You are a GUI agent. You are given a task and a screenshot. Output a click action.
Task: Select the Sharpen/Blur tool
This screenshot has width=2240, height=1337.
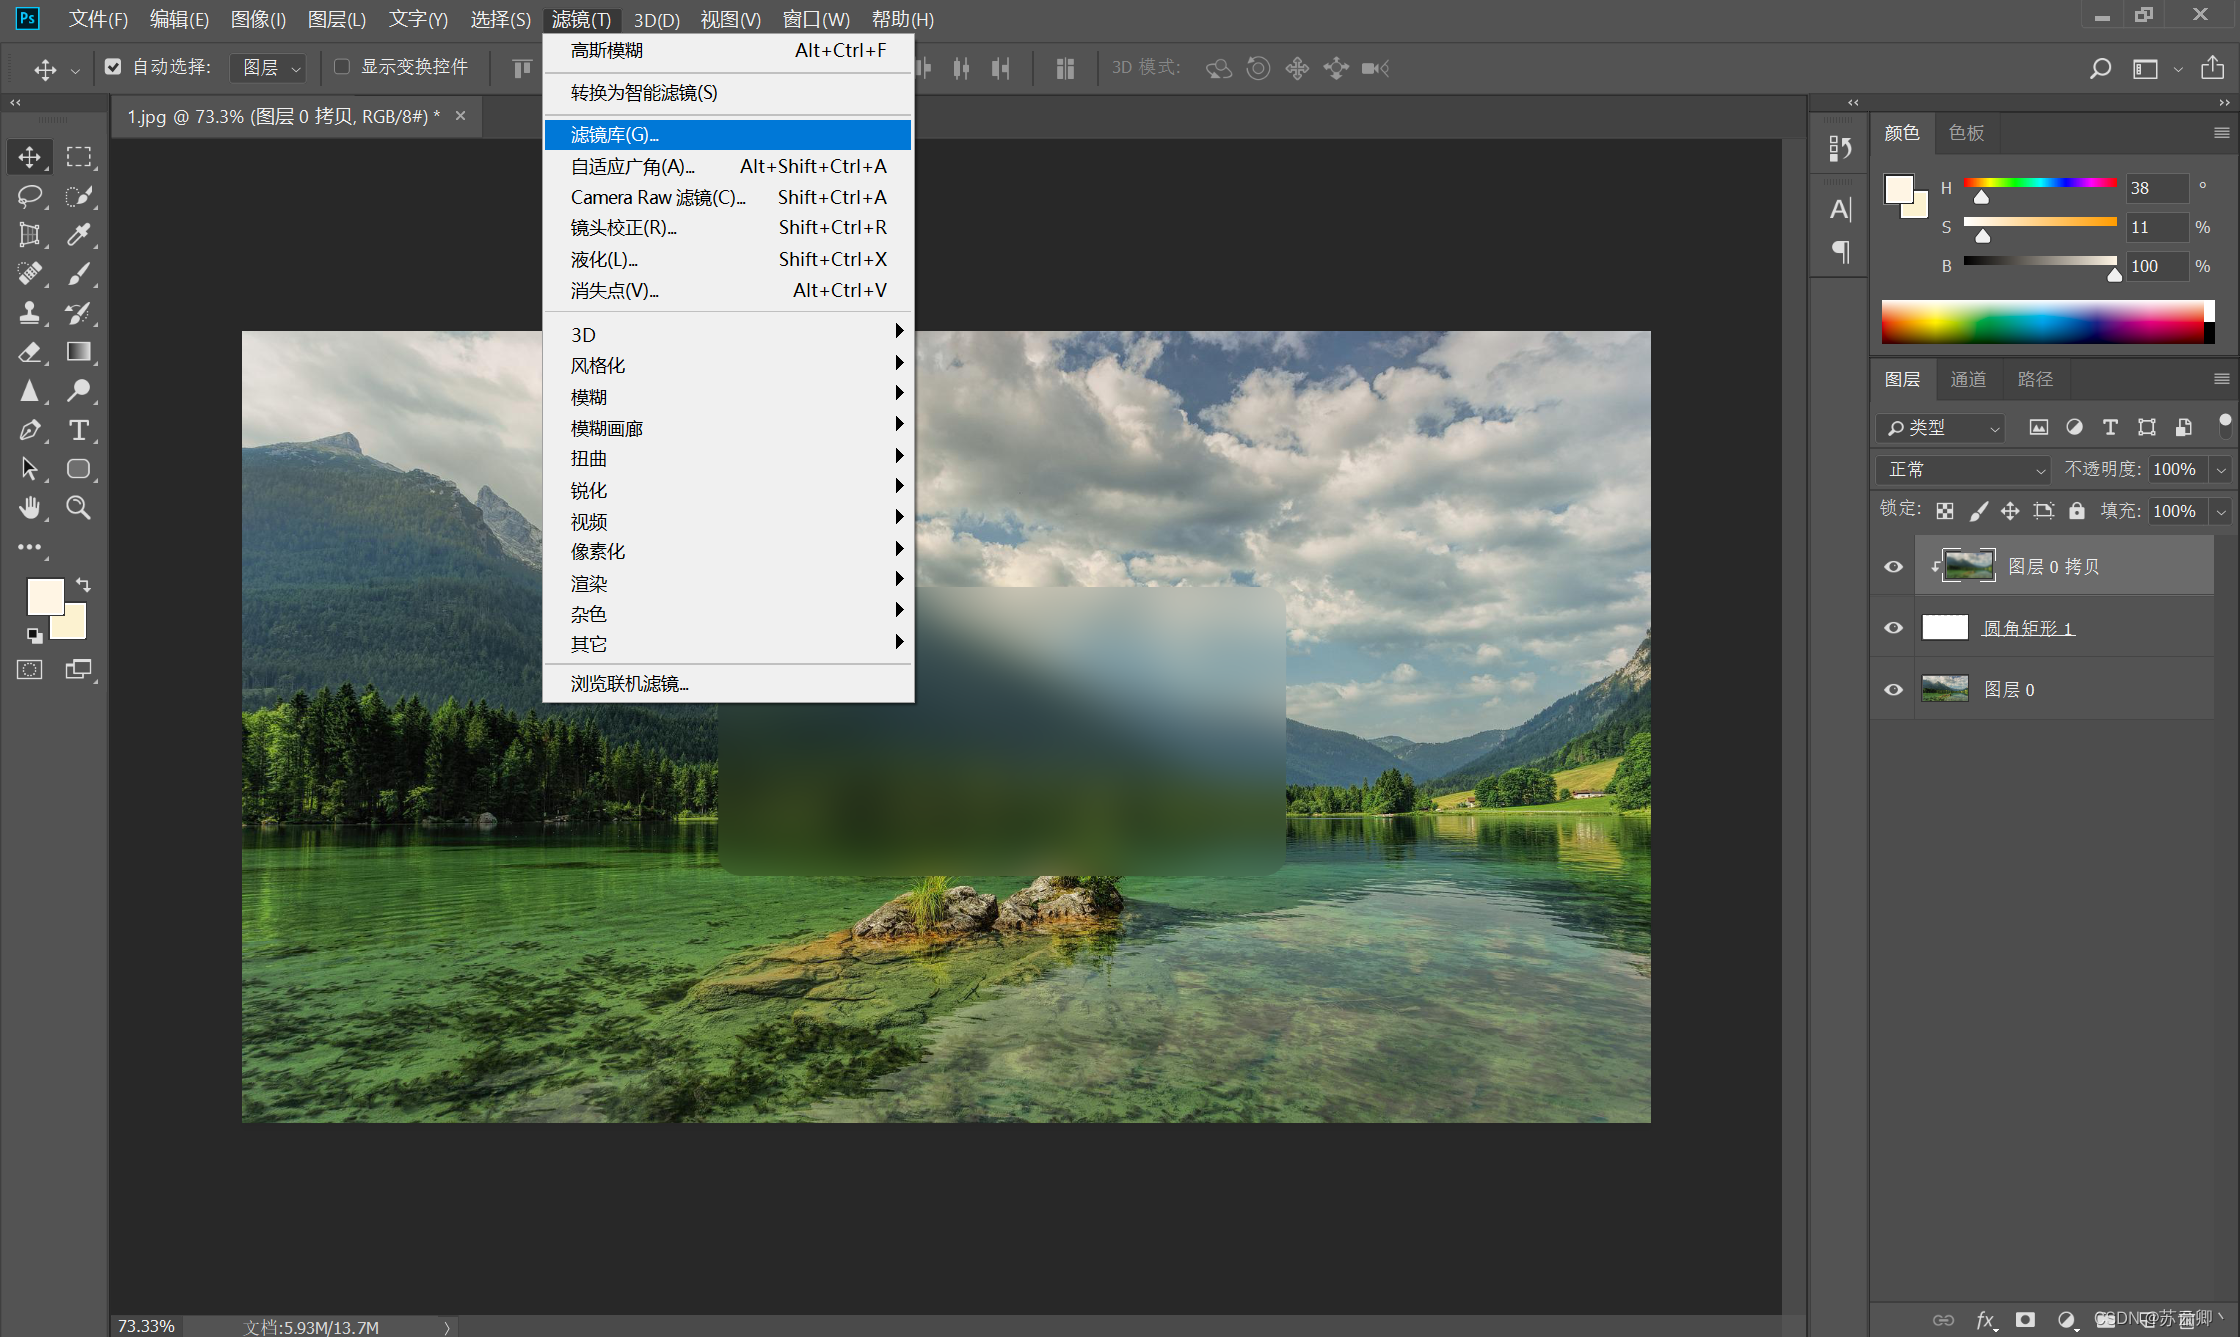tap(29, 391)
